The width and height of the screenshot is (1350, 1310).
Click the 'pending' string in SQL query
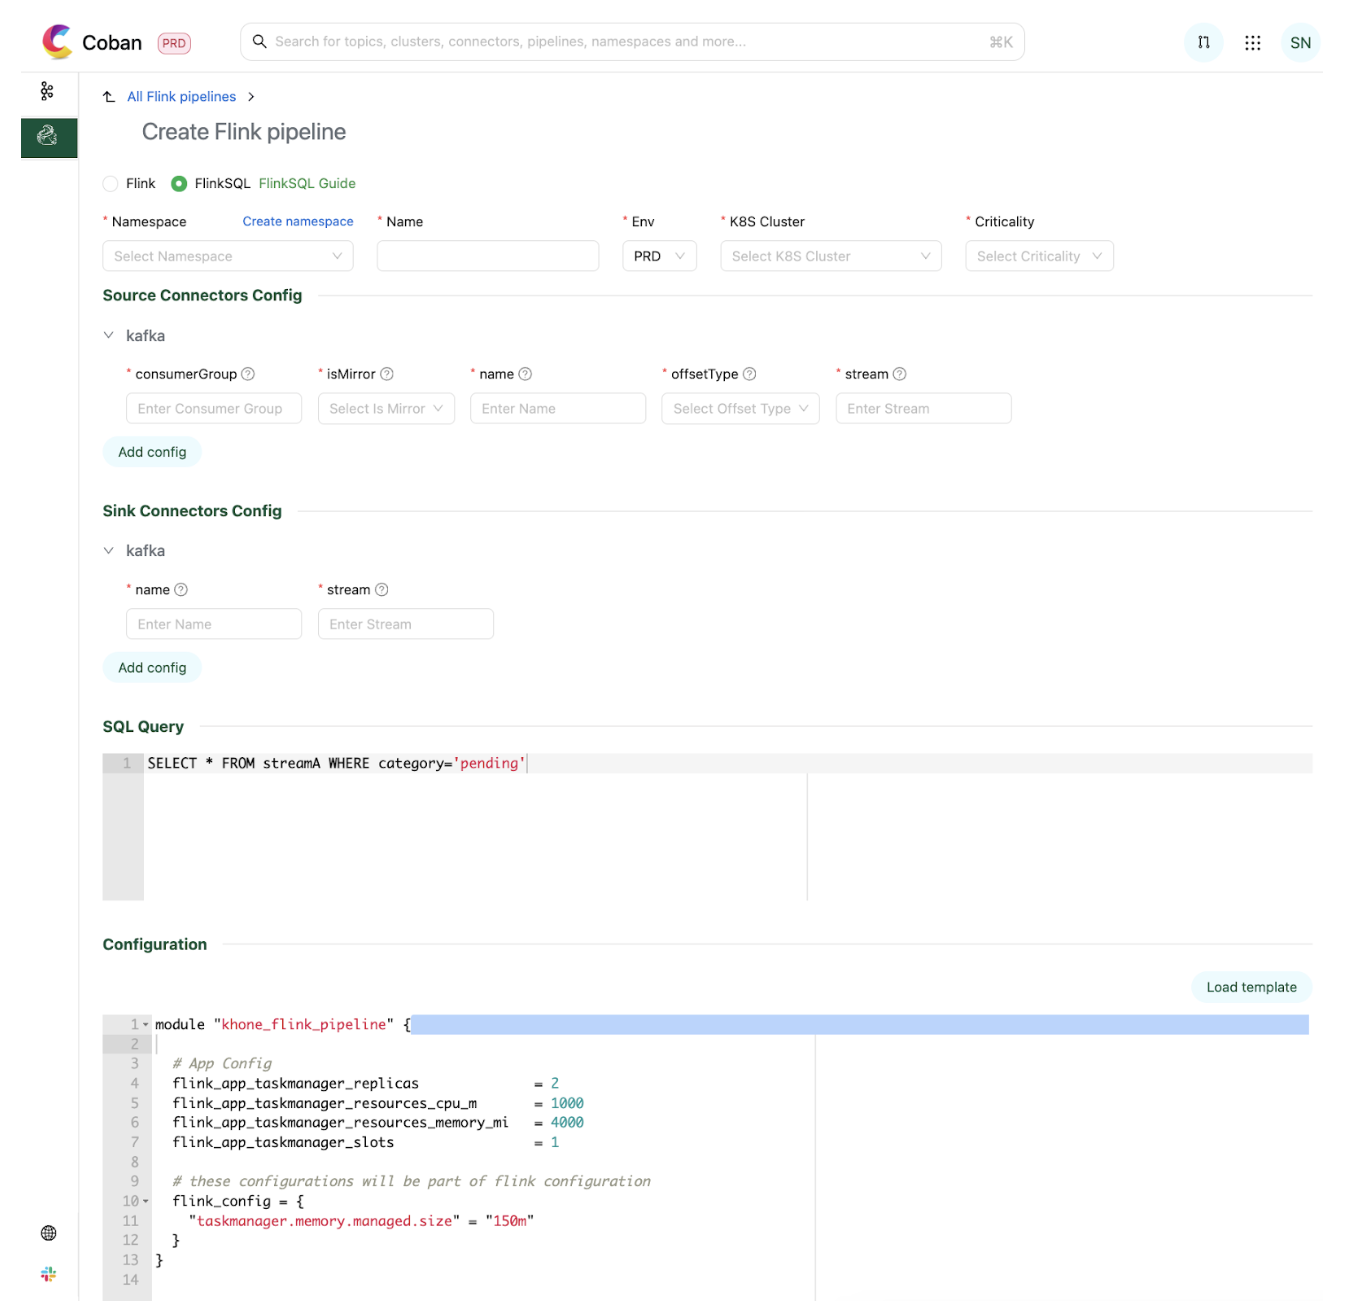(489, 763)
